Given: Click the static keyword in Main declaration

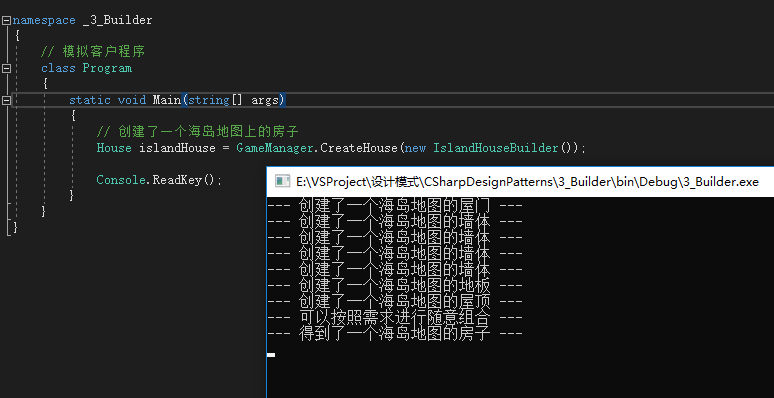Looking at the screenshot, I should tap(90, 100).
